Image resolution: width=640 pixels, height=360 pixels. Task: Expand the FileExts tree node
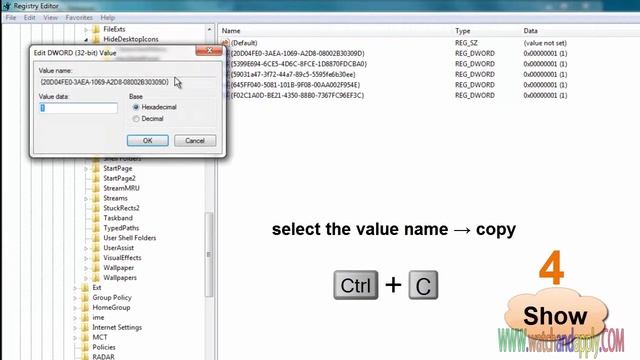click(x=86, y=29)
